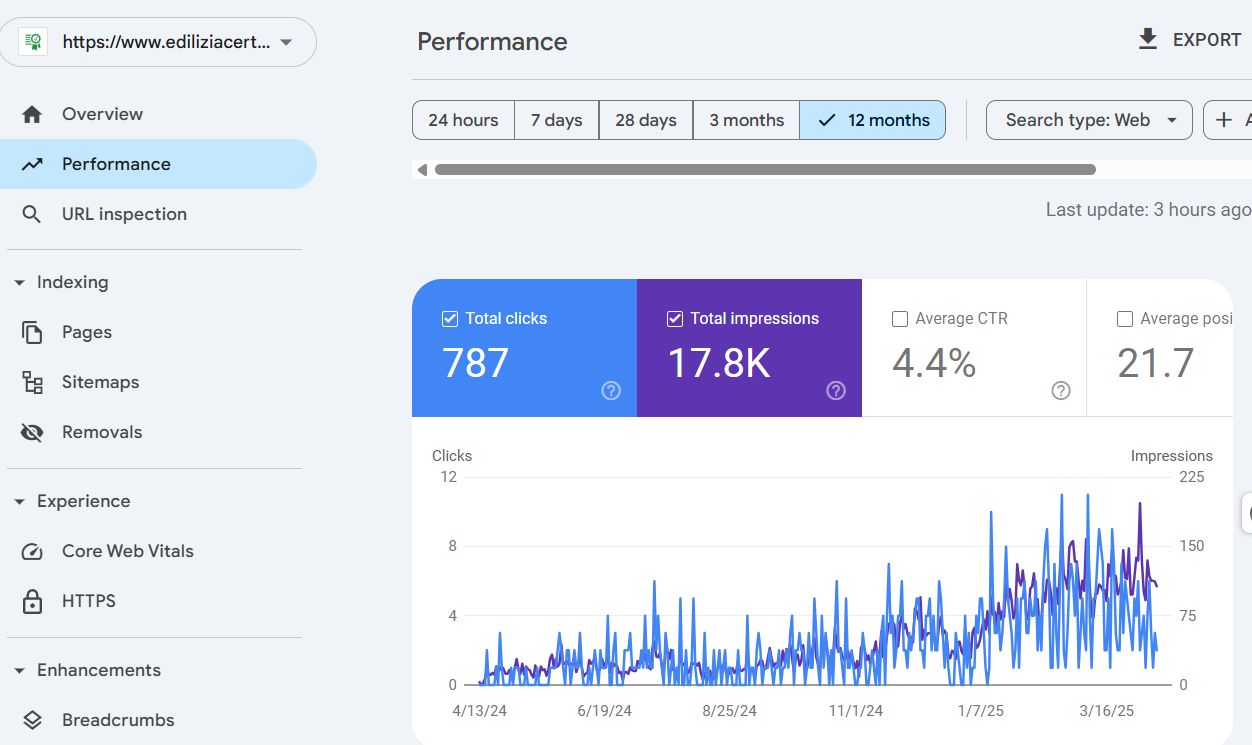1252x745 pixels.
Task: Click the Removals crossed-eye icon
Action: point(32,432)
